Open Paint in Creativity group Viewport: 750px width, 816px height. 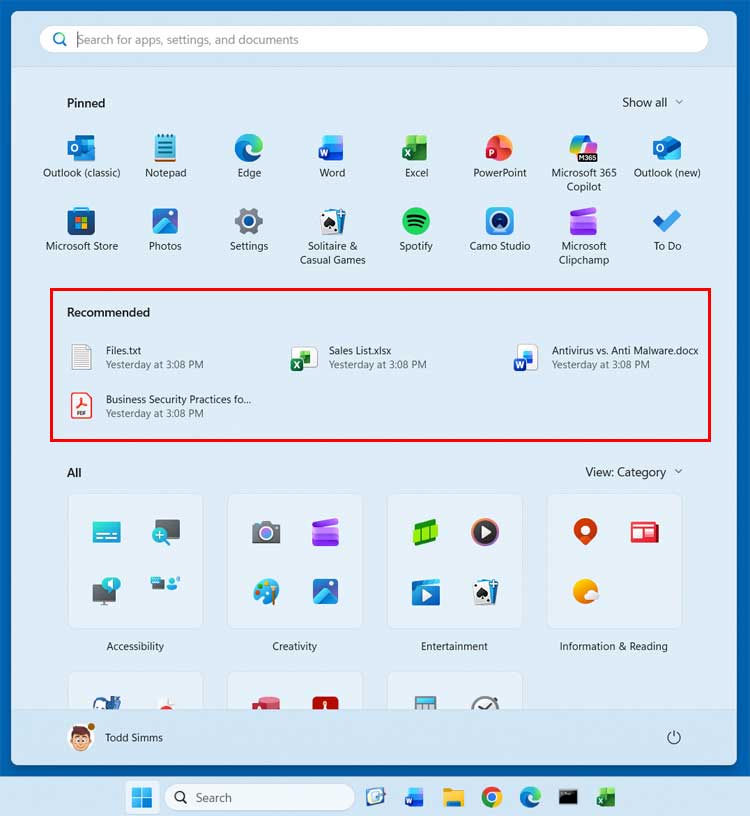pos(266,592)
